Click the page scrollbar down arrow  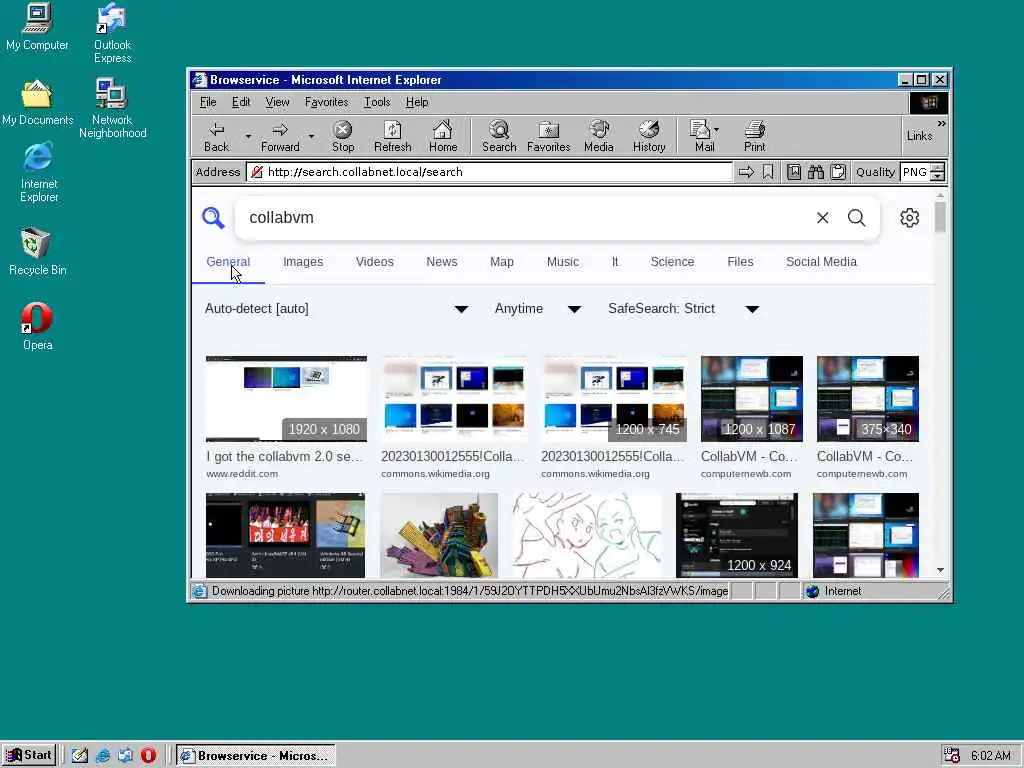940,570
